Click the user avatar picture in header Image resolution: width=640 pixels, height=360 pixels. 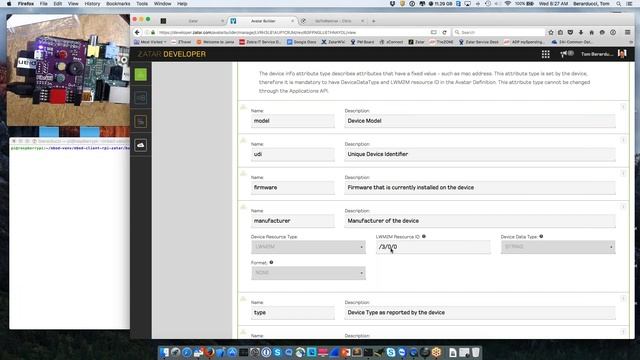(x=622, y=54)
